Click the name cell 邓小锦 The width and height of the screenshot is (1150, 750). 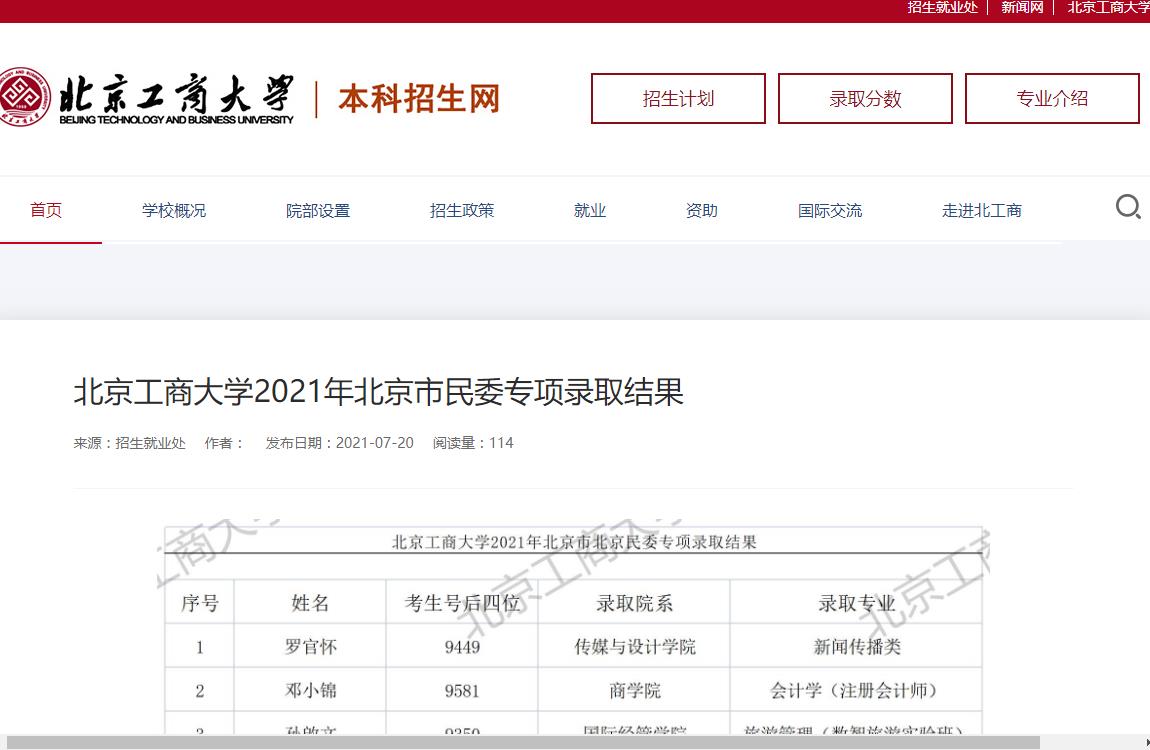[310, 690]
